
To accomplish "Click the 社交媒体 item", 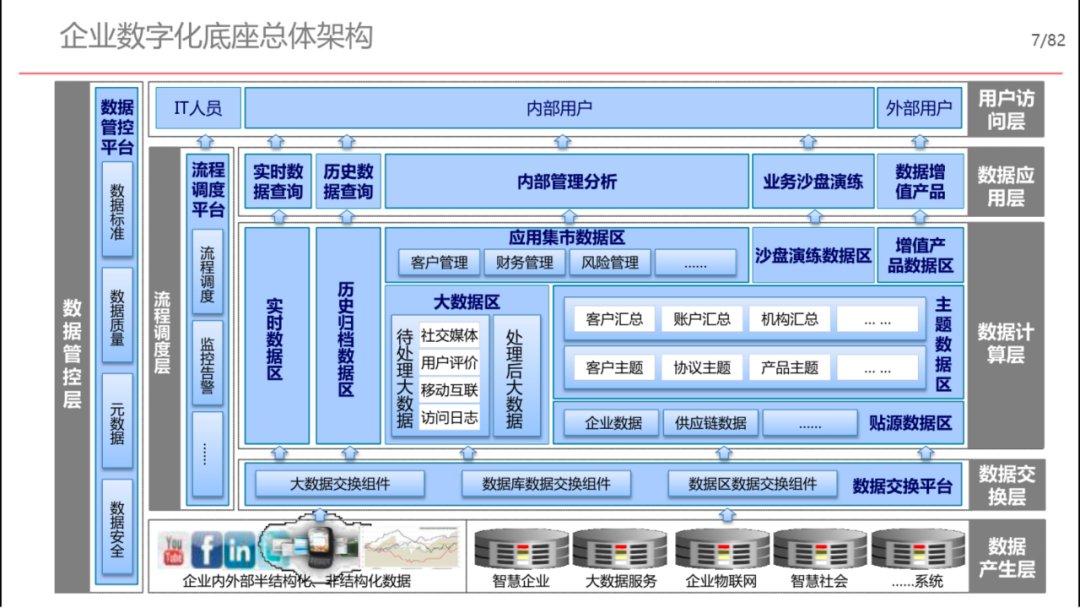I will point(449,335).
